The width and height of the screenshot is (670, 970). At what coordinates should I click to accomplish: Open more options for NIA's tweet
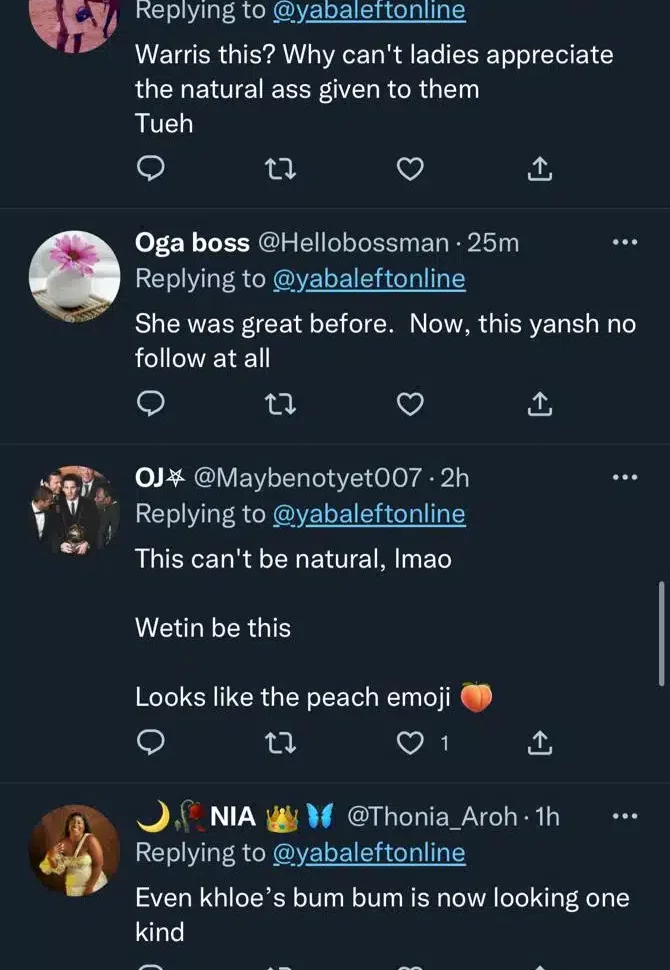click(x=624, y=816)
